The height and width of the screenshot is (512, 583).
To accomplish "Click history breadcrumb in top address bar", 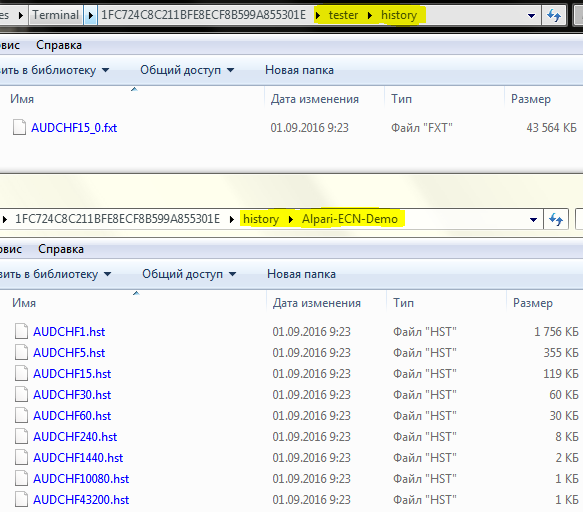I will (x=399, y=15).
